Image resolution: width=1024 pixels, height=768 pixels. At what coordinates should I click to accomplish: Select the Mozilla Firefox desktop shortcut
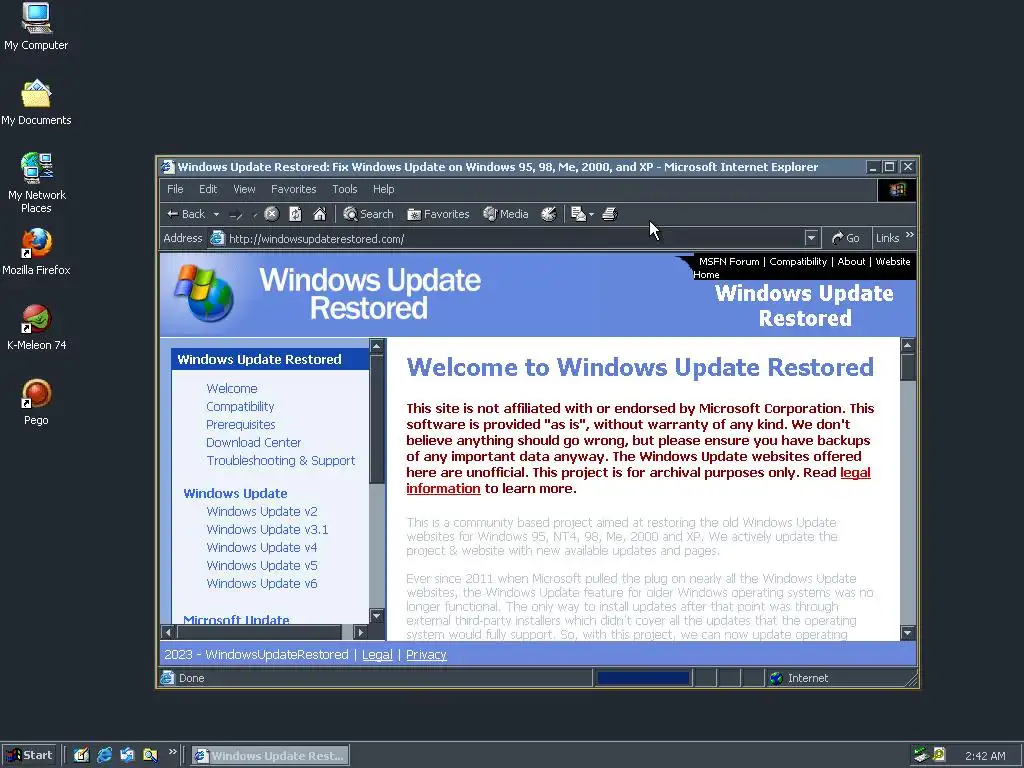[x=36, y=252]
